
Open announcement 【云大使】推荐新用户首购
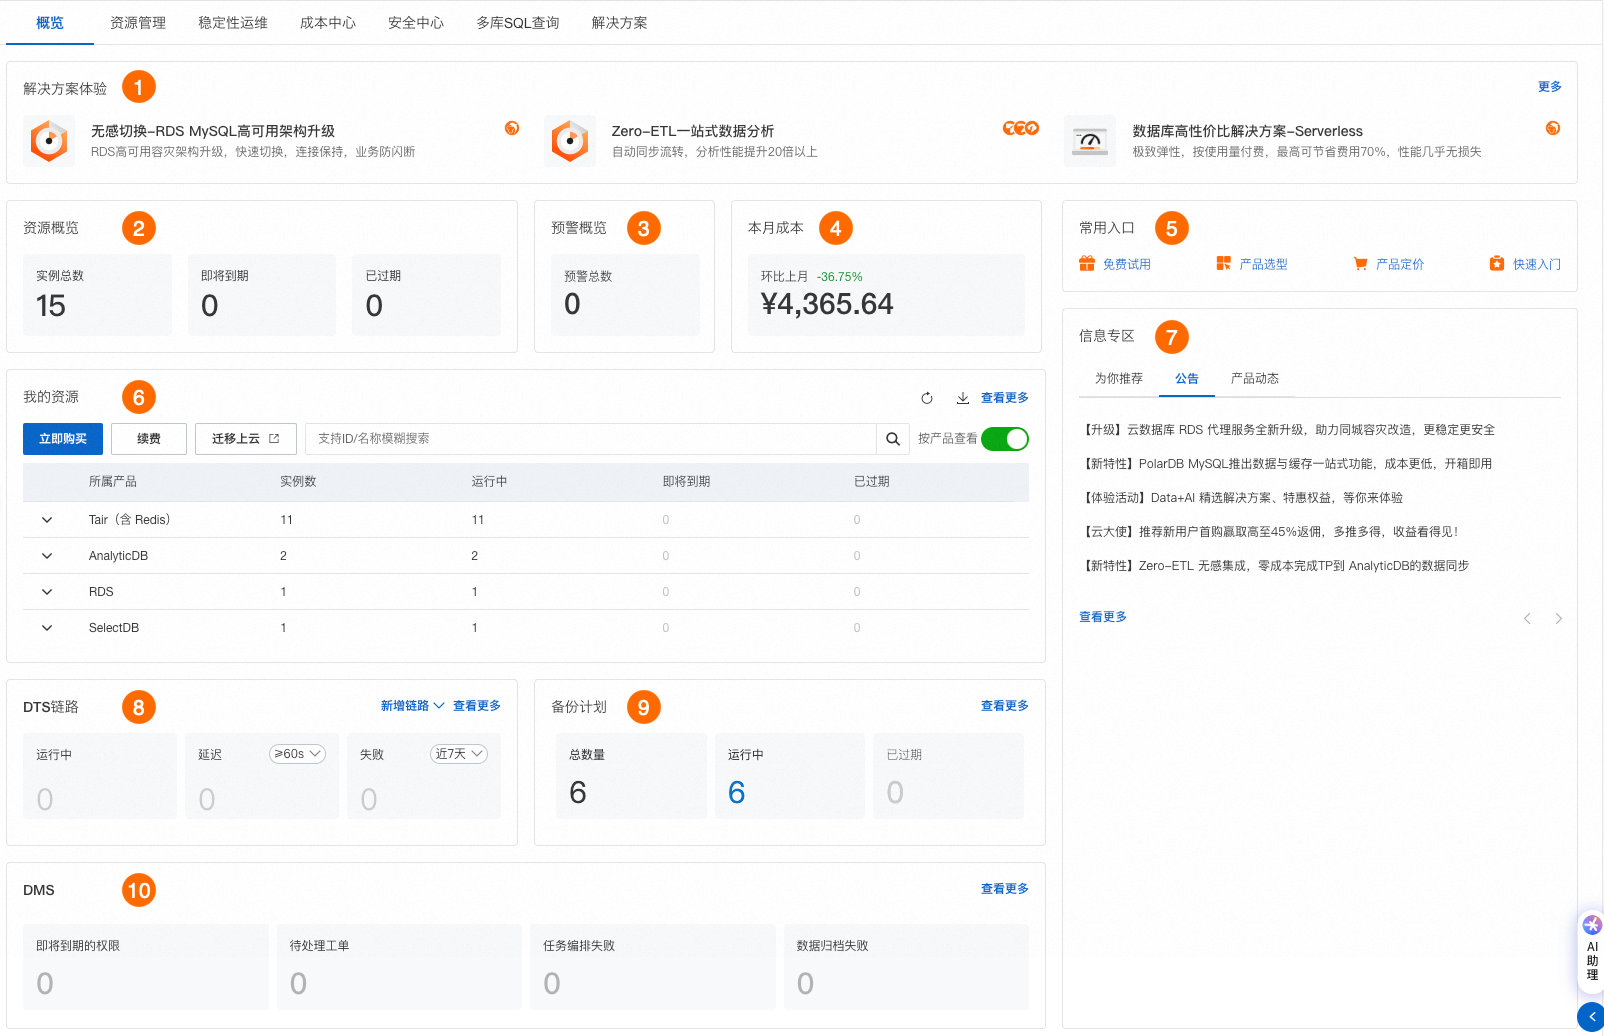coord(1270,532)
